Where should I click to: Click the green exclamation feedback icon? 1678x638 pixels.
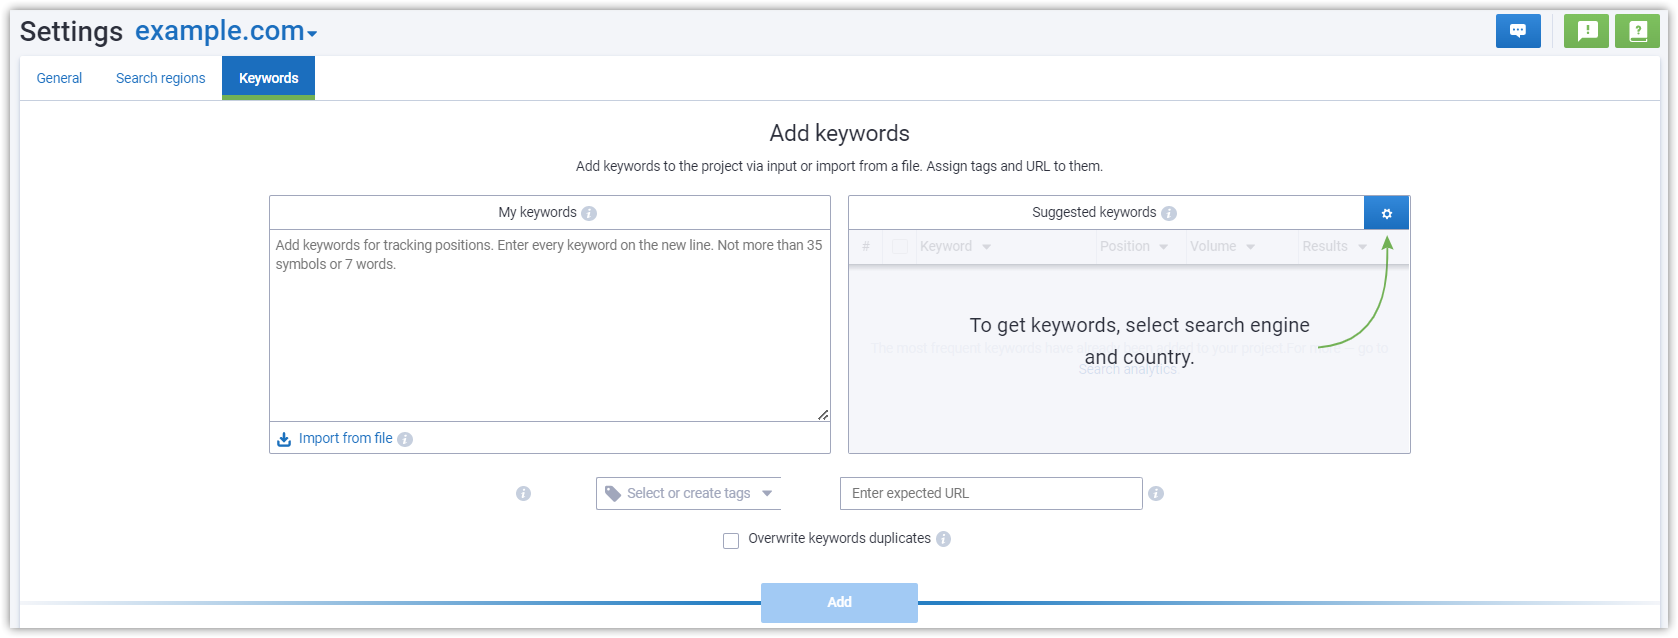tap(1586, 31)
